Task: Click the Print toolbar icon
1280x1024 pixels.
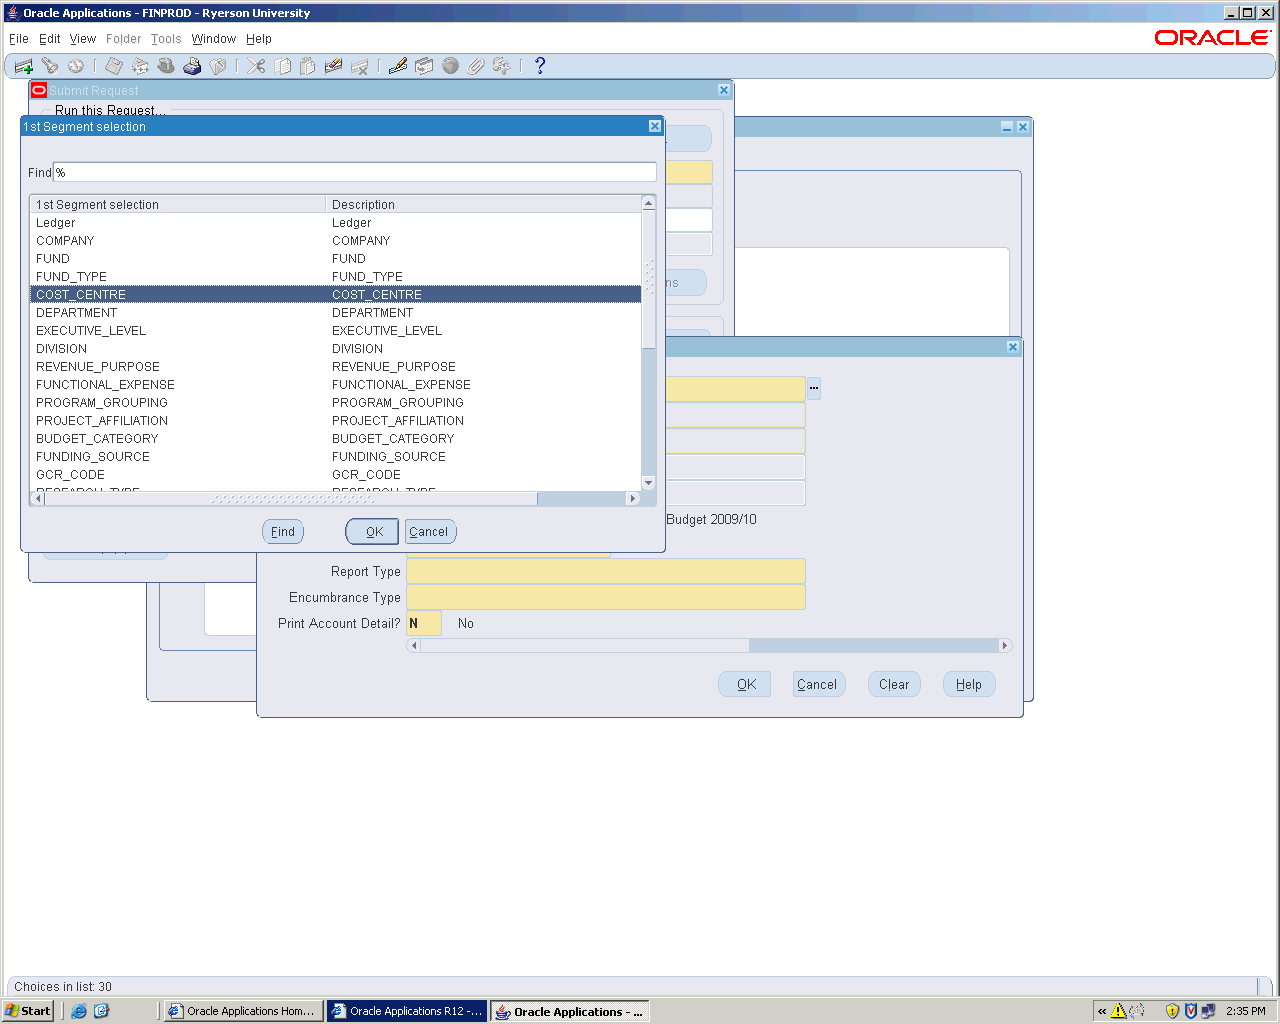Action: [192, 66]
